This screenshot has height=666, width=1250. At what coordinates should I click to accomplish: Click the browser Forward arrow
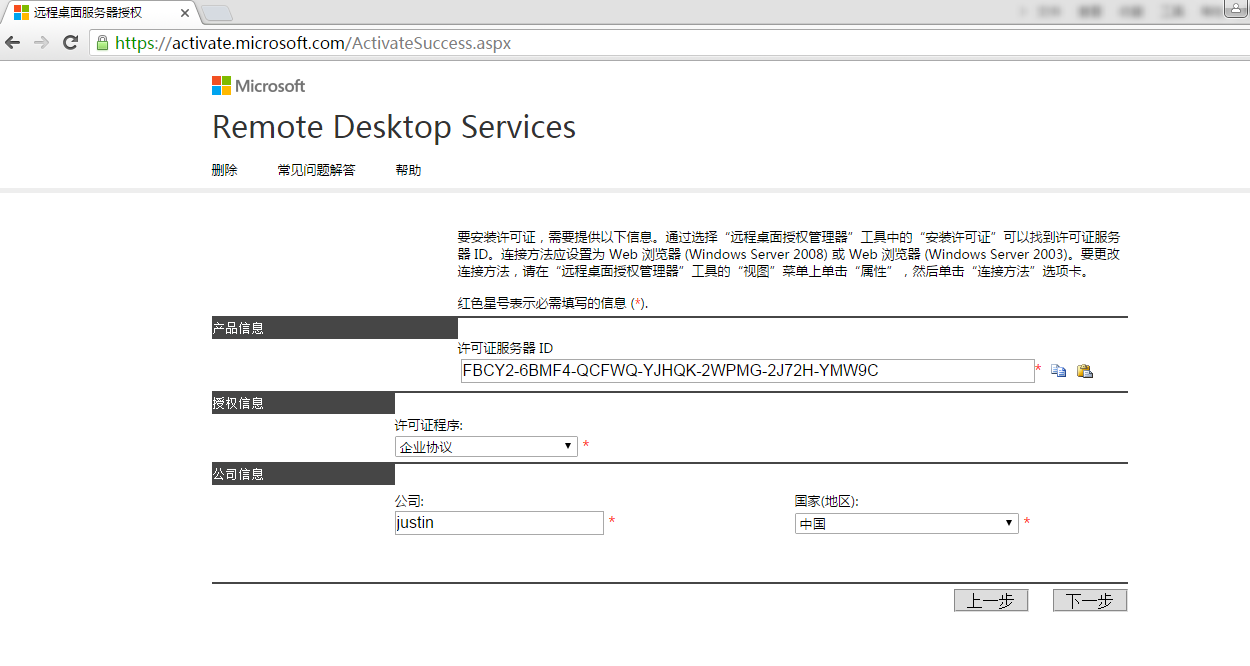coord(41,43)
